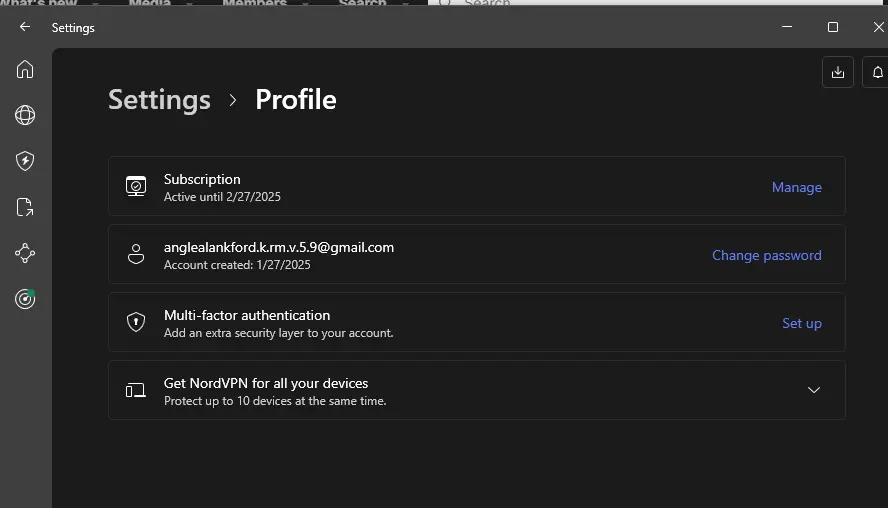Image resolution: width=888 pixels, height=508 pixels.
Task: Maximize the Settings window
Action: 832,27
